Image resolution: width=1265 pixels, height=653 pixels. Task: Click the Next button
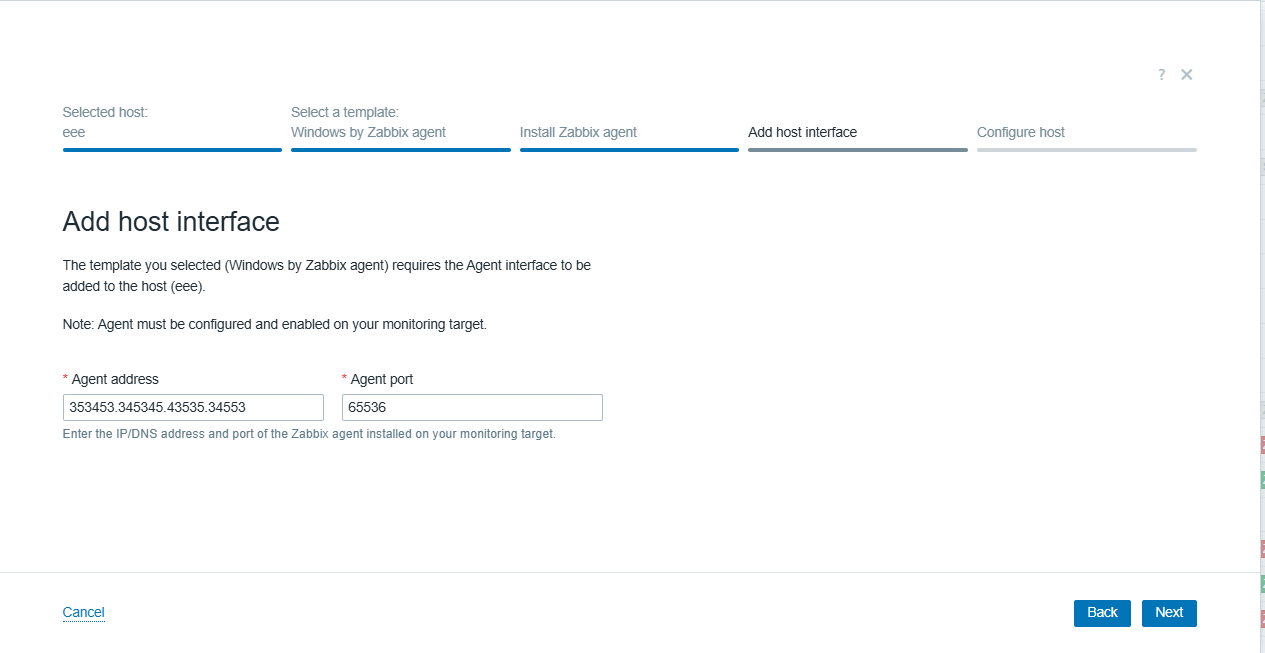point(1169,613)
